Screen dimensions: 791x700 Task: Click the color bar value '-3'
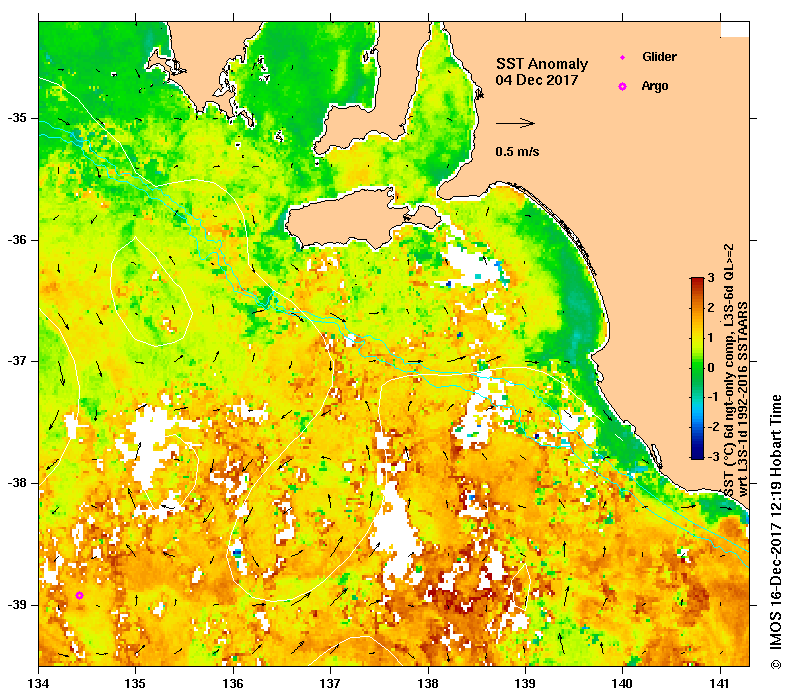coord(713,457)
